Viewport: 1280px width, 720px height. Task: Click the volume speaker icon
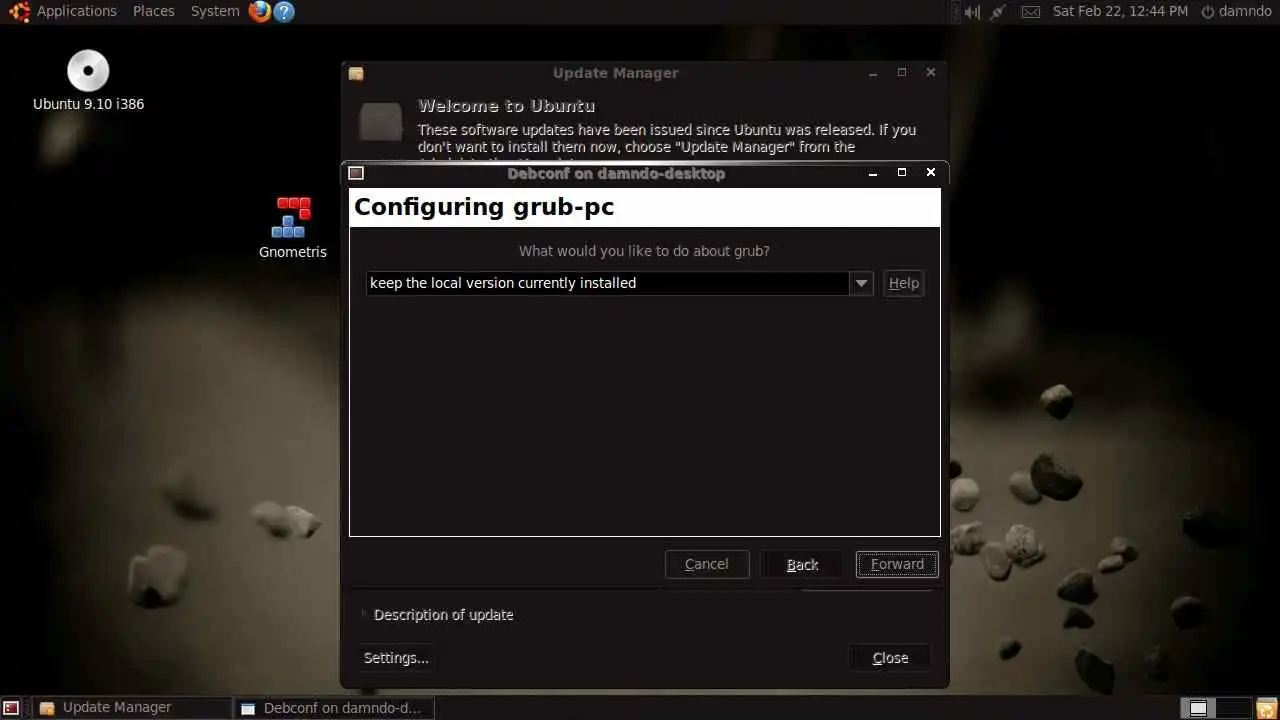coord(972,12)
